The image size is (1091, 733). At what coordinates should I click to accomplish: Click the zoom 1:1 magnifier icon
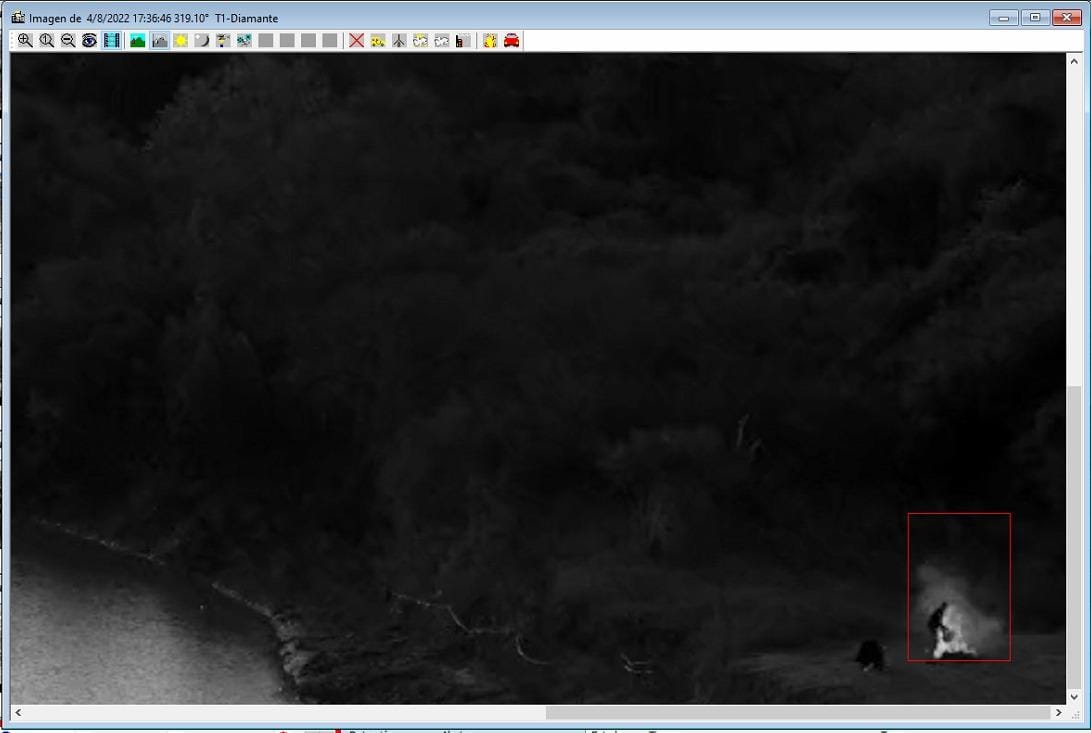pos(47,41)
